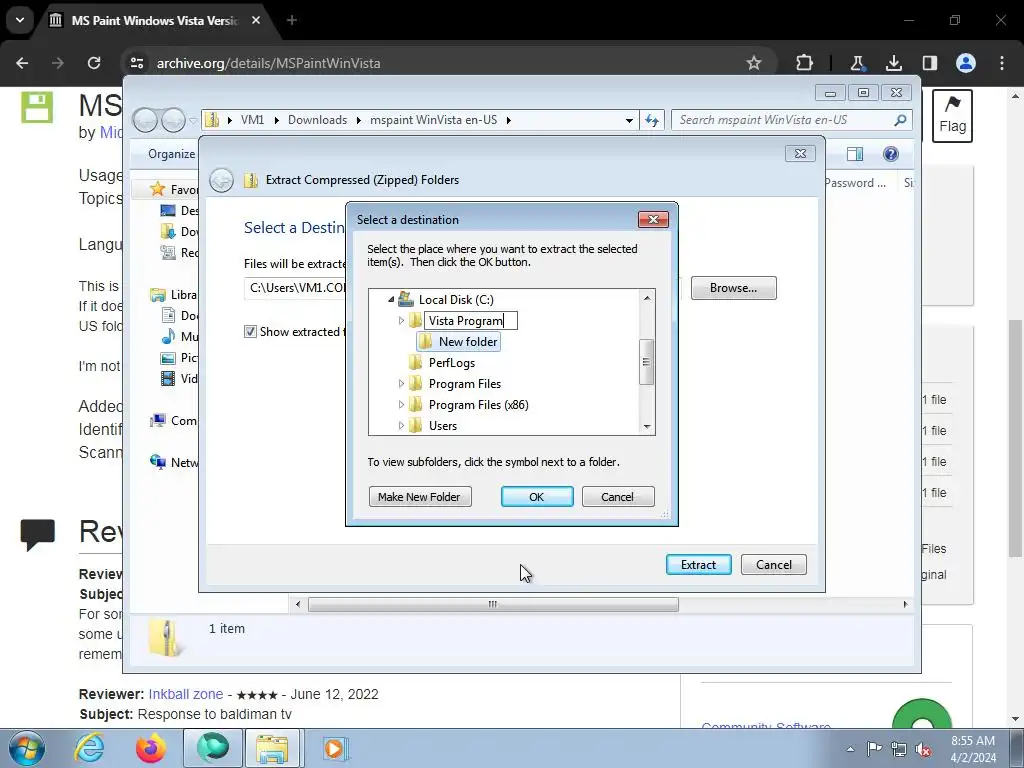Click VM1 in the Explorer breadcrumb
The image size is (1024, 768).
[x=252, y=120]
